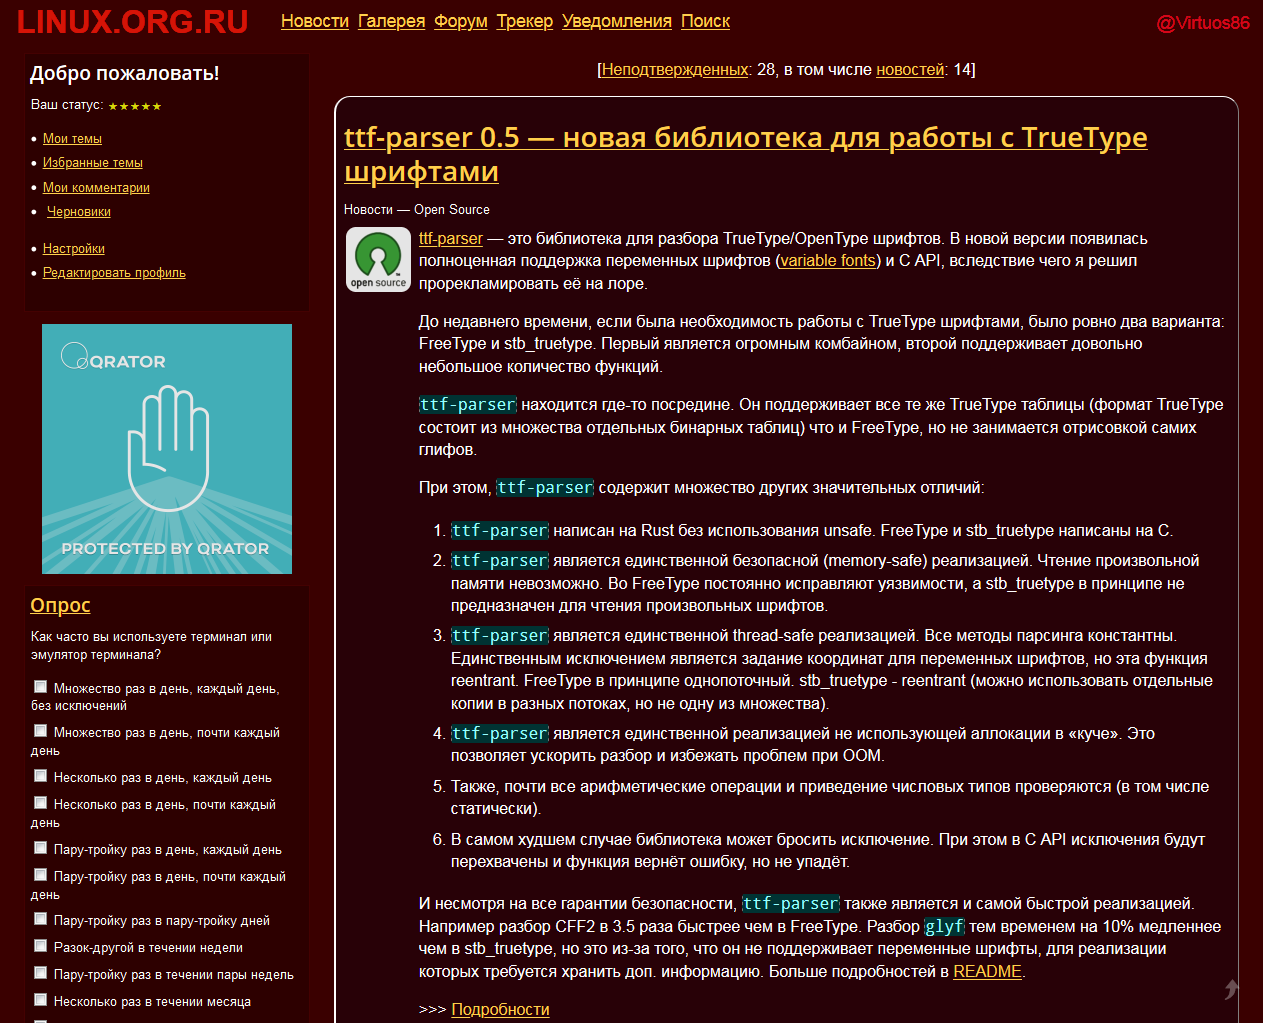Screen dimensions: 1263x1023
Task: Open 'Редактировать профиль' link
Action: pyautogui.click(x=114, y=273)
